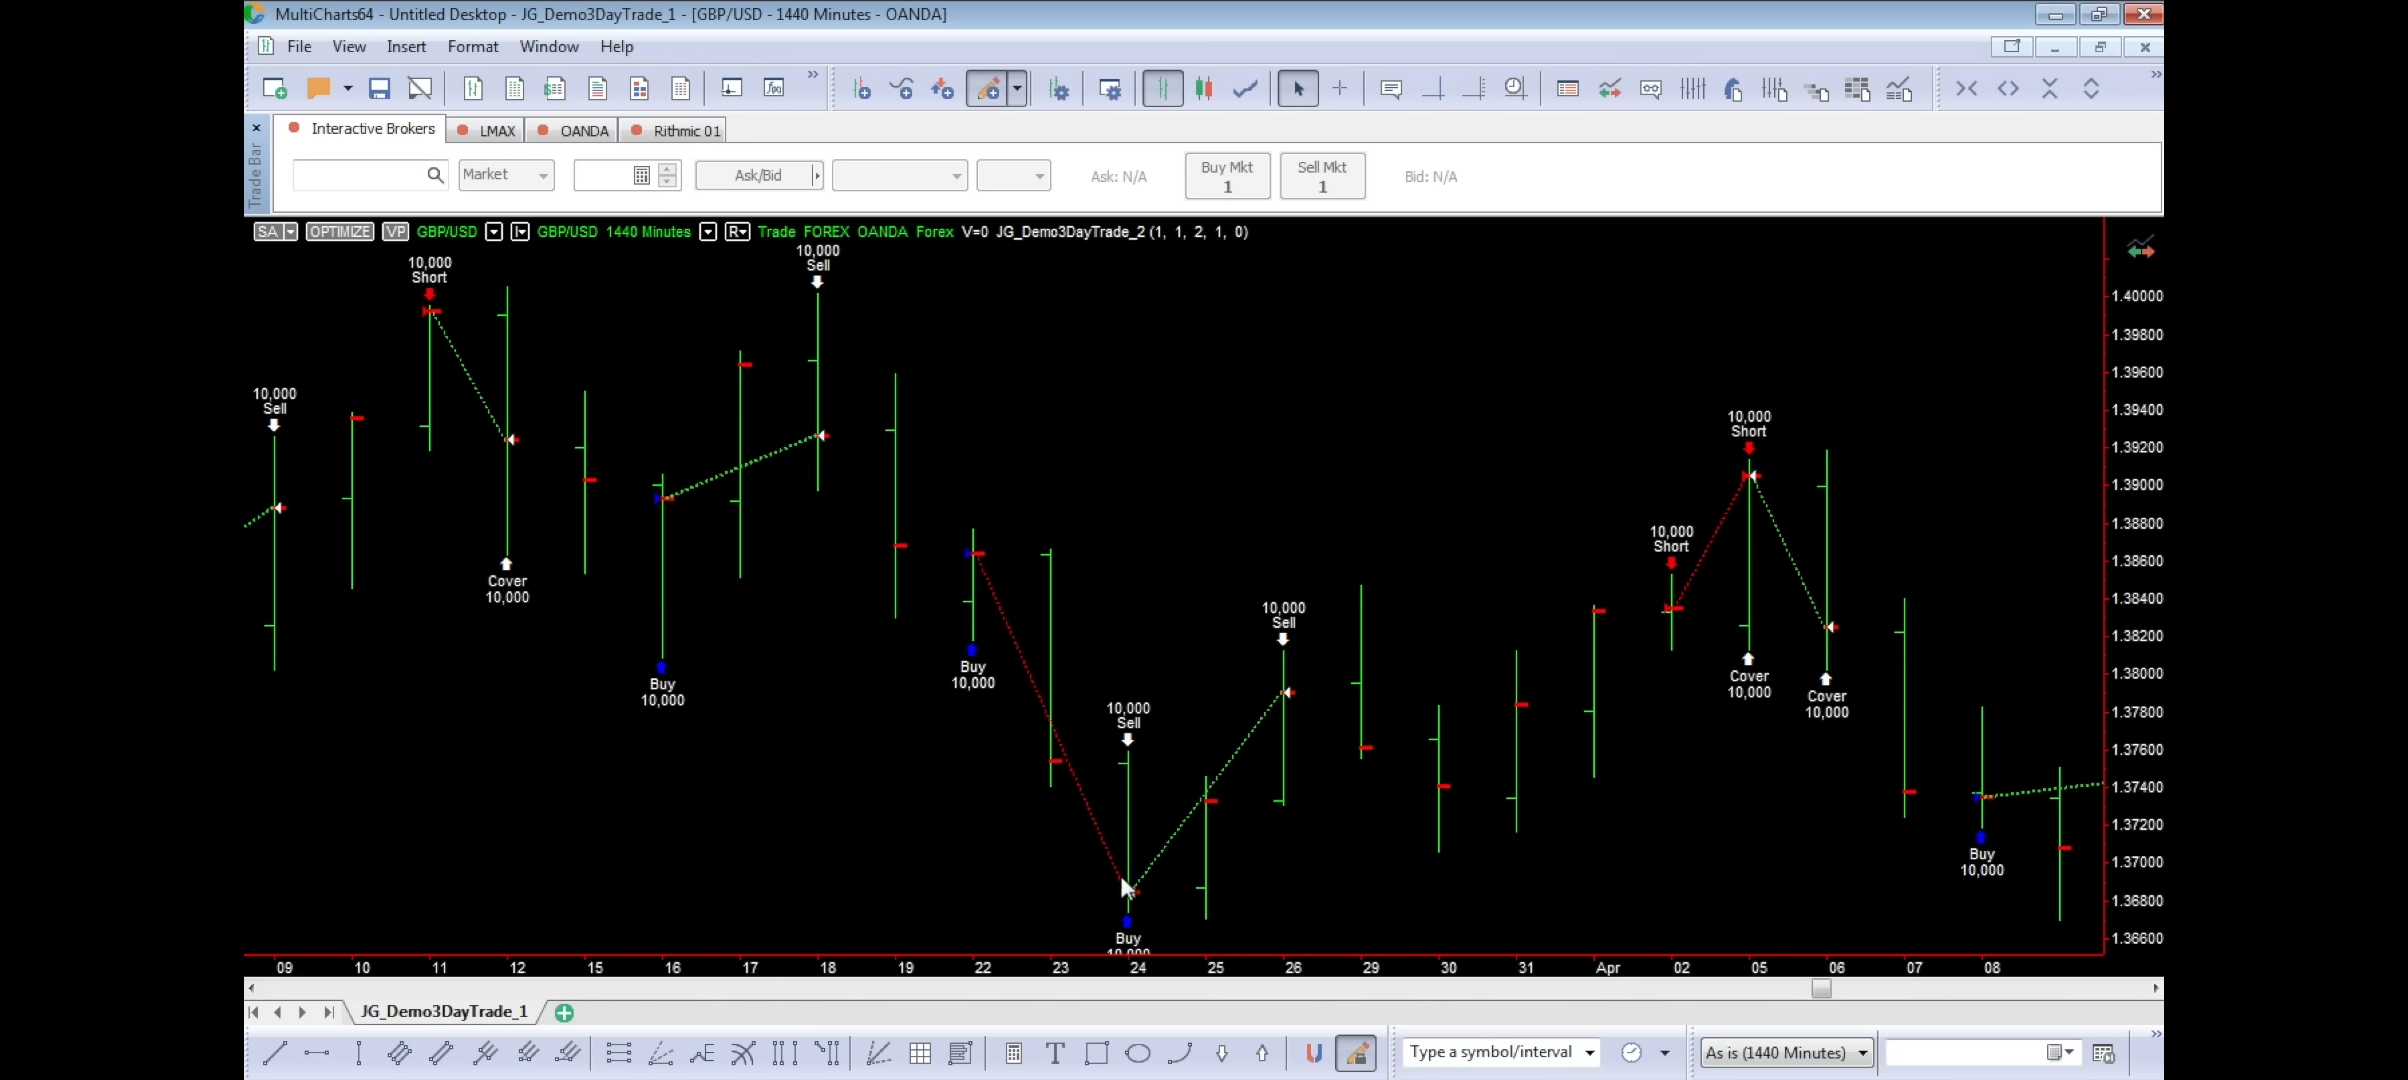Toggle the VP chart status button

[395, 232]
